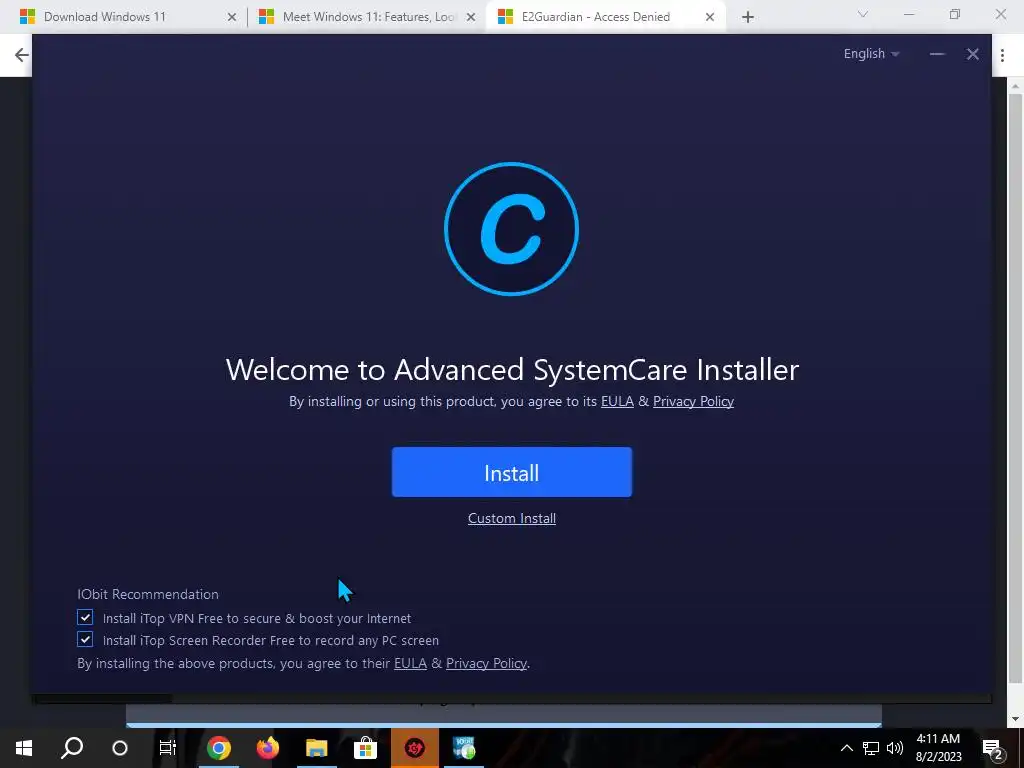The width and height of the screenshot is (1024, 768).
Task: Click scrollbar down arrow on the page
Action: tap(1015, 719)
